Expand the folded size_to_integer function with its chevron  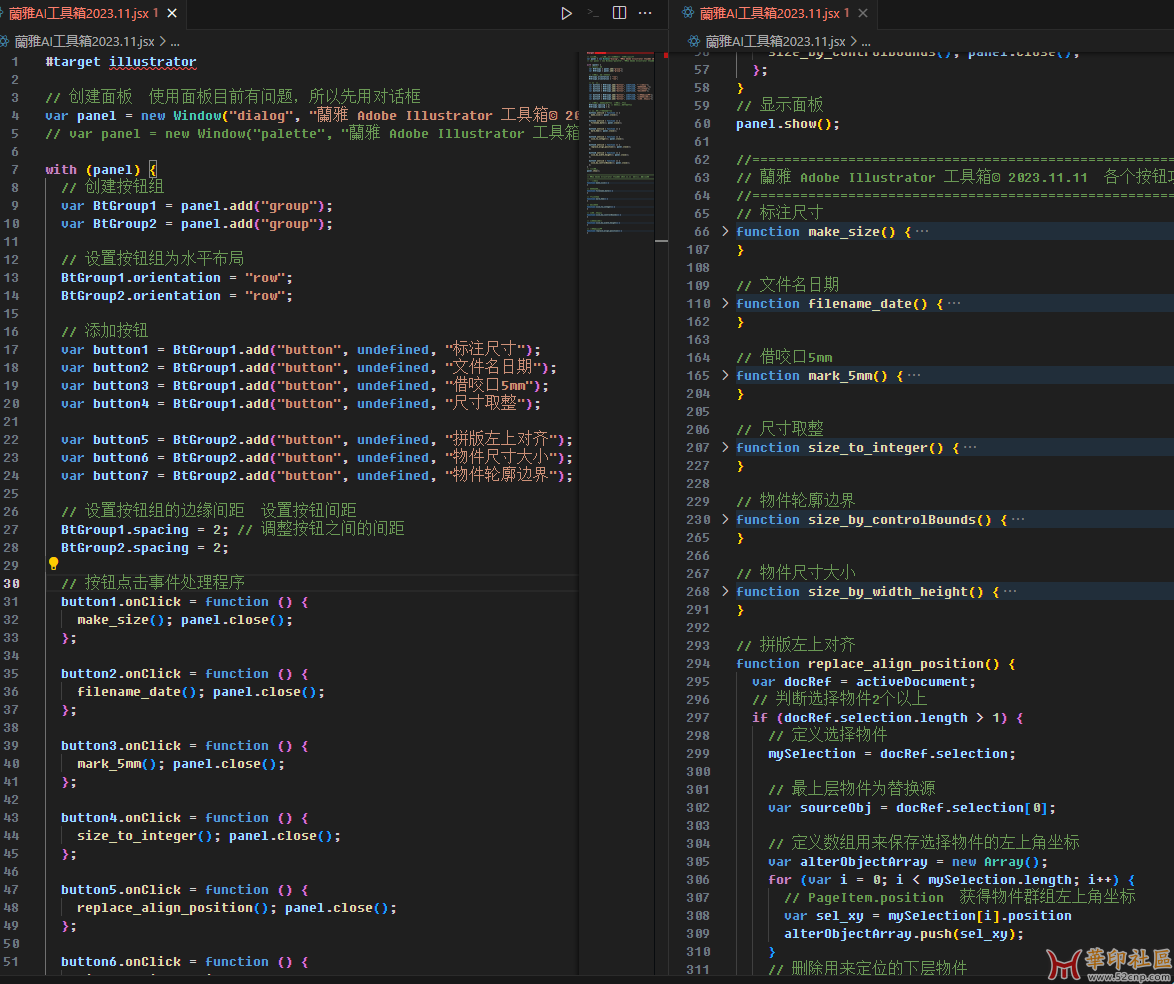(x=725, y=447)
